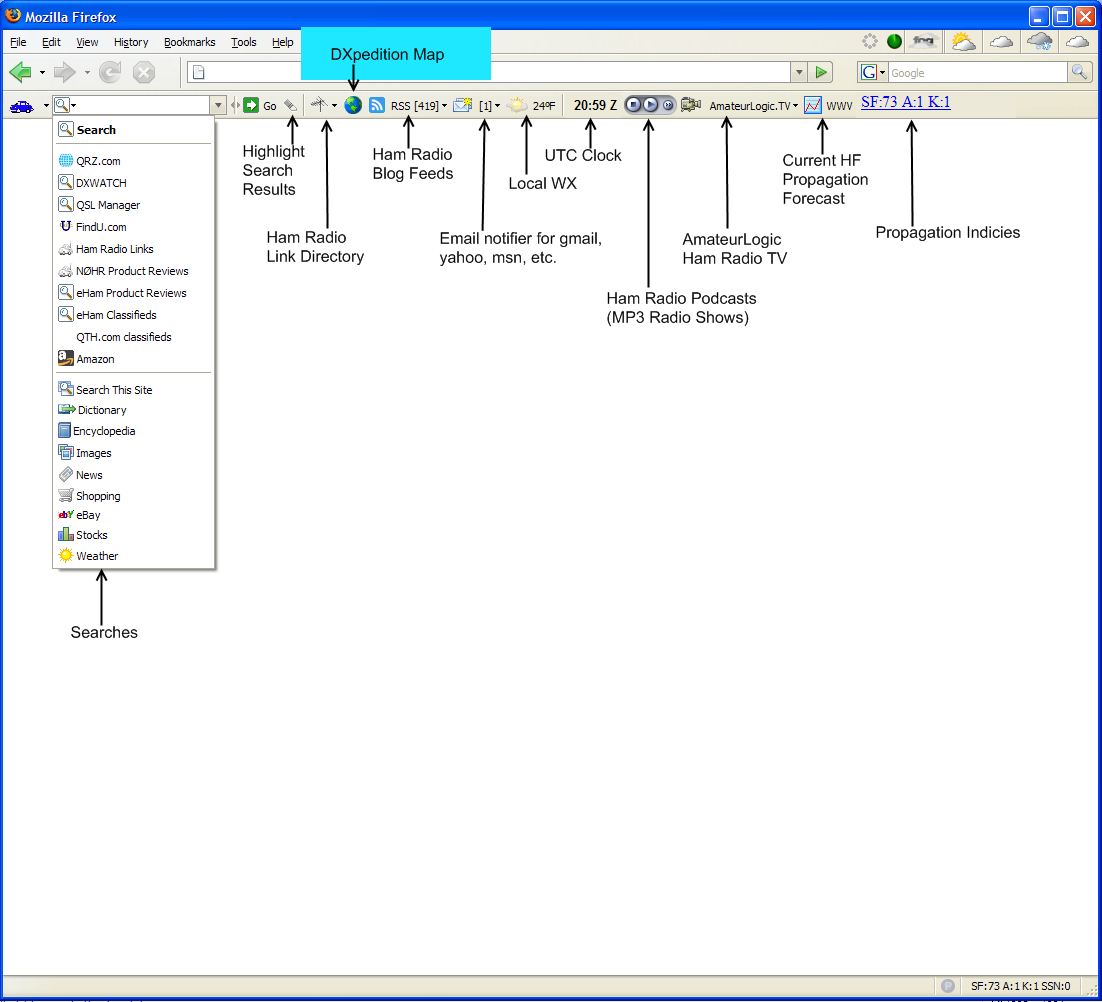Click the WWV propagation forecast label
This screenshot has height=1002, width=1102.
pyautogui.click(x=839, y=106)
